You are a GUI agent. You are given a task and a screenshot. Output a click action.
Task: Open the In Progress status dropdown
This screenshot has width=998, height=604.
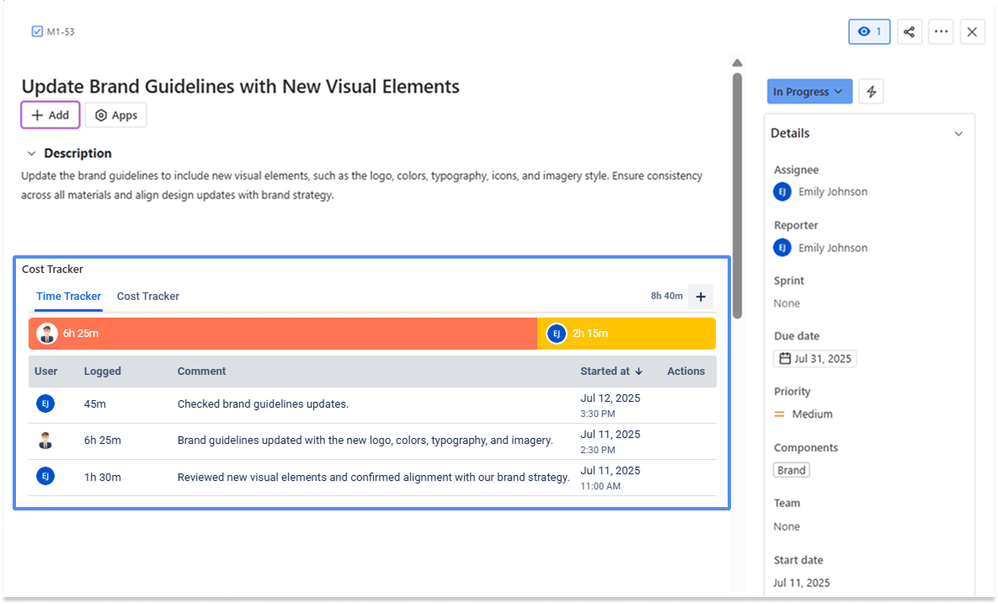point(809,92)
